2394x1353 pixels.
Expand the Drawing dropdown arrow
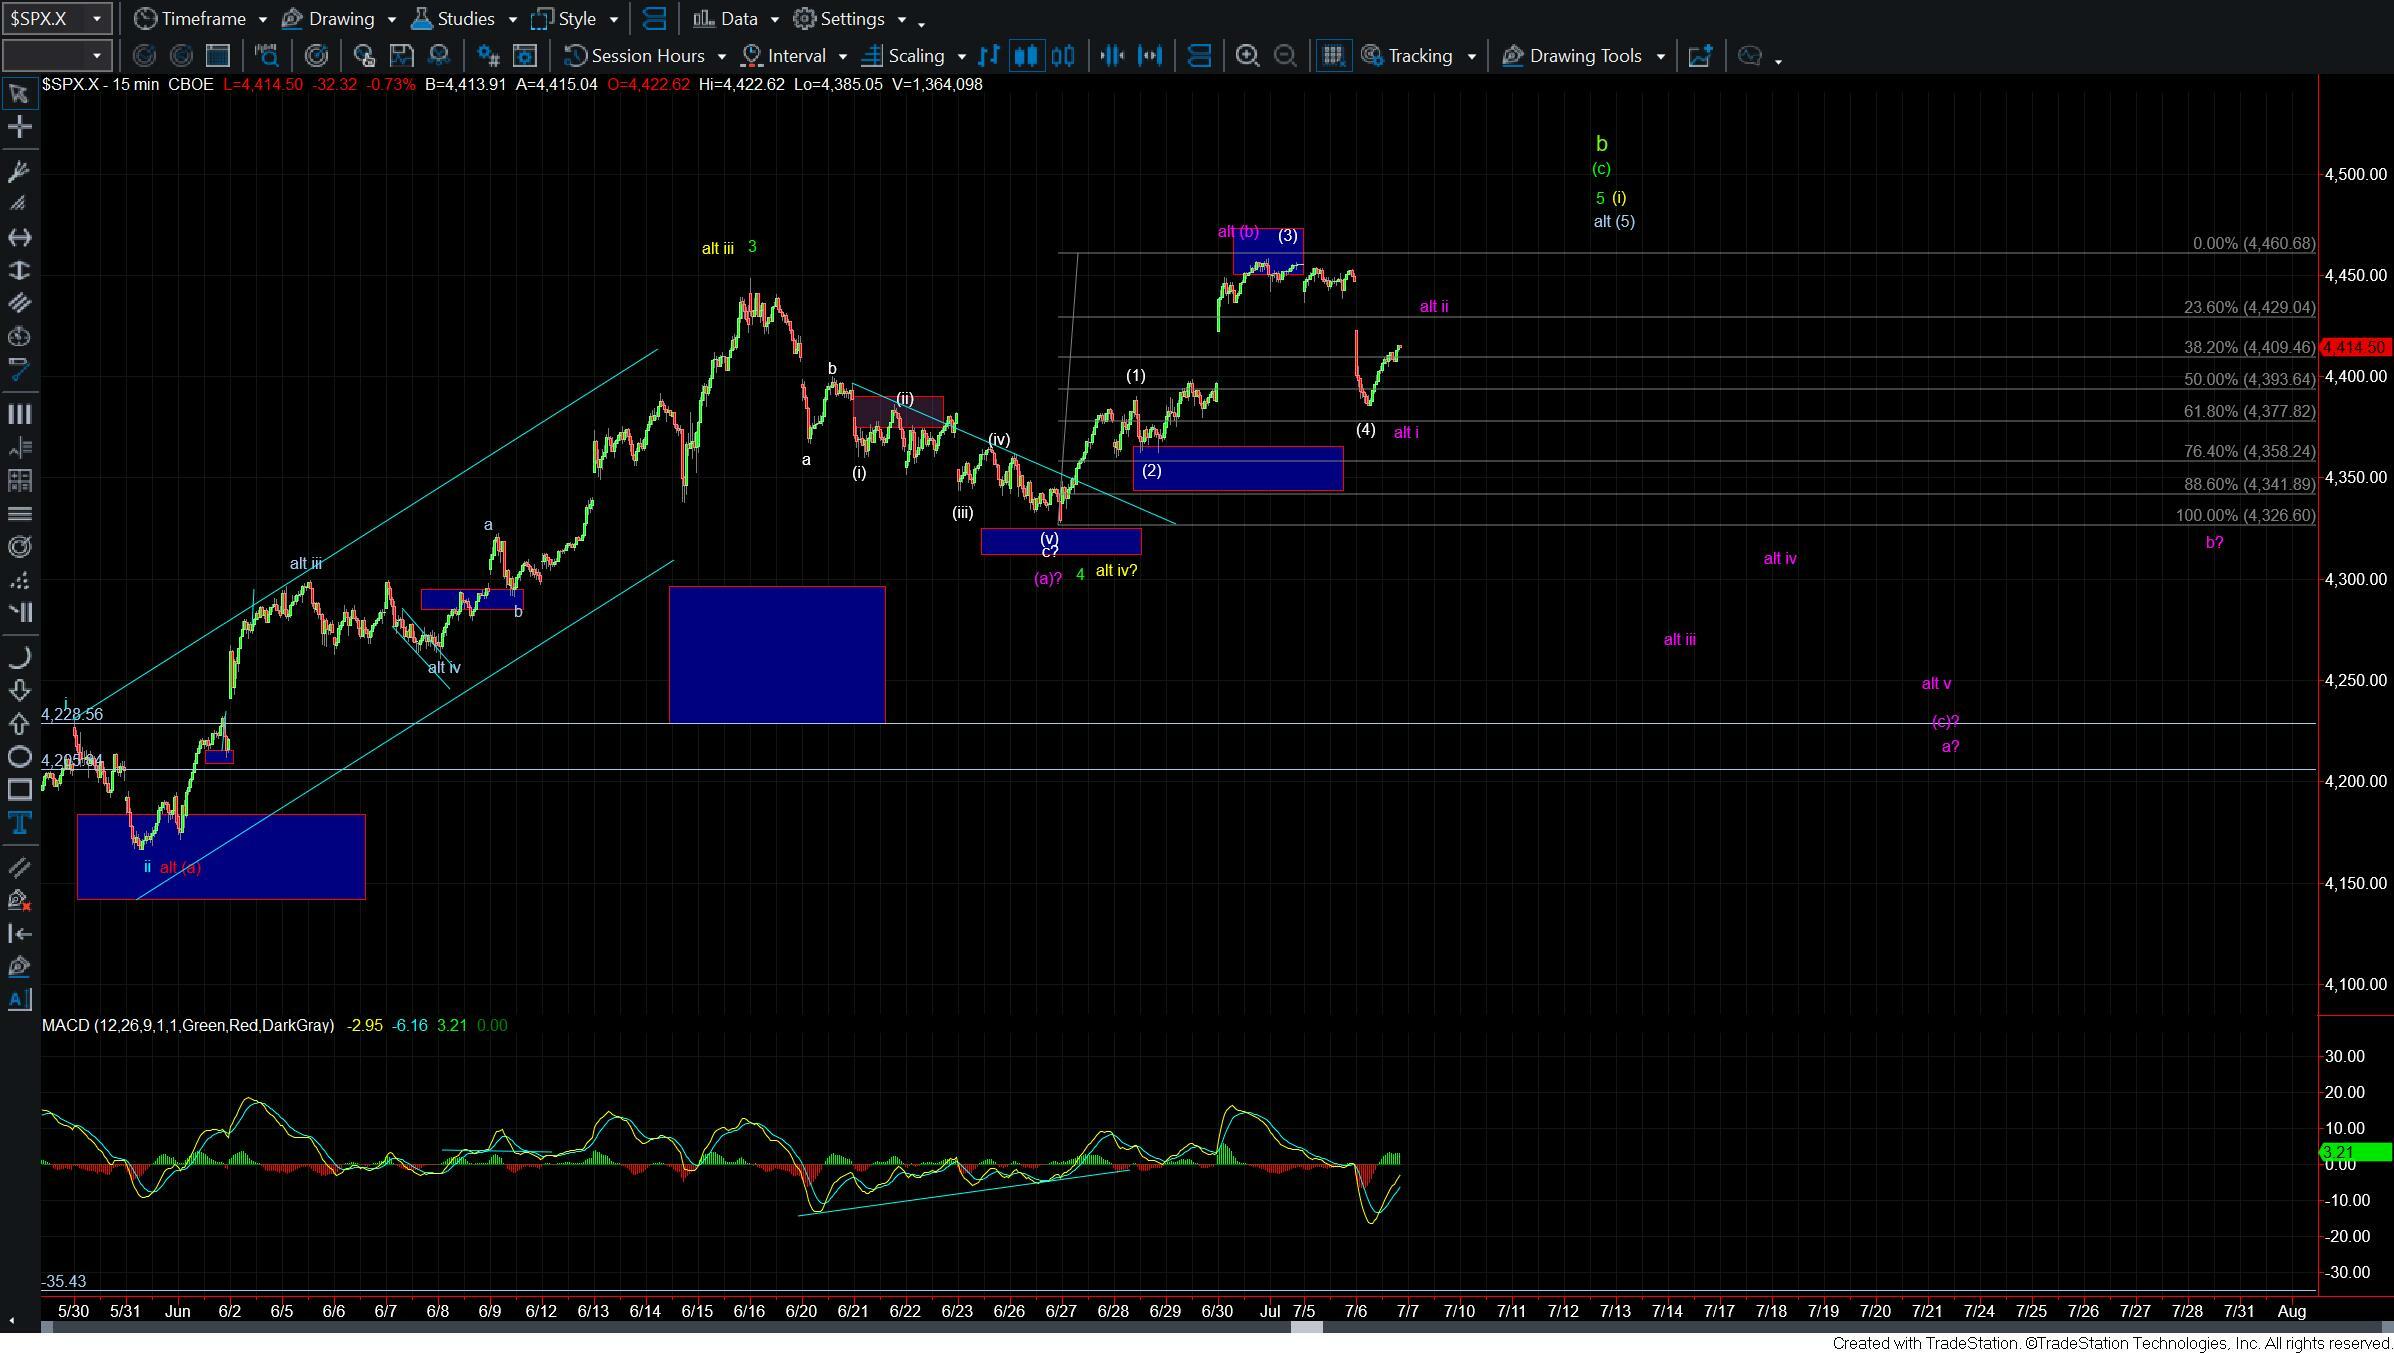click(x=391, y=19)
